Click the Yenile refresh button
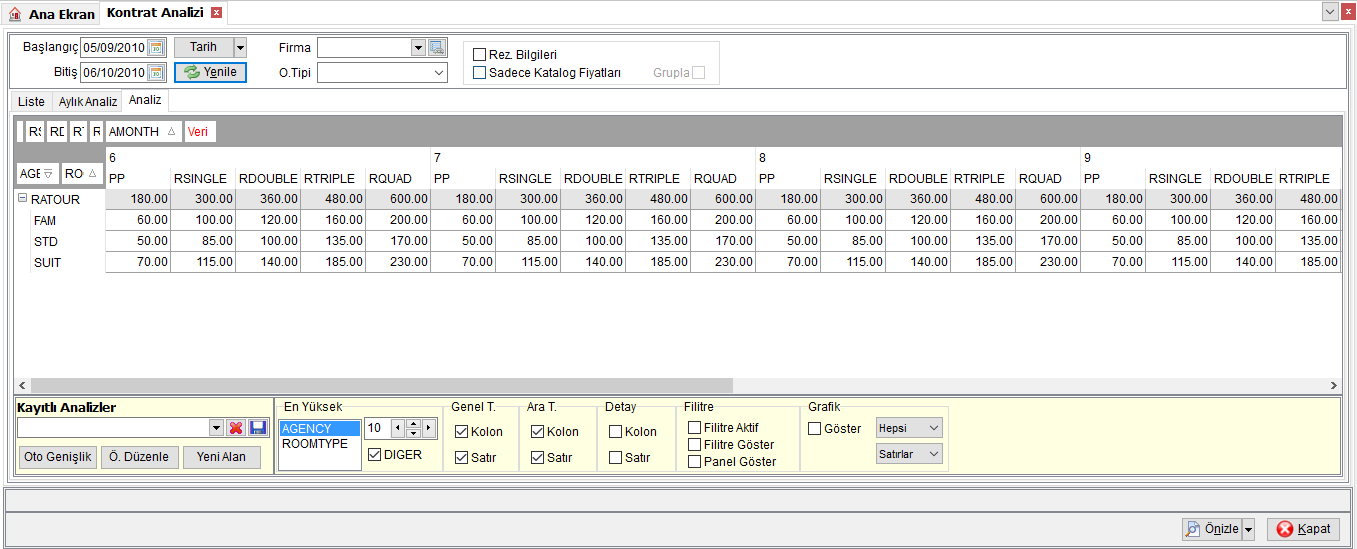Image resolution: width=1357 pixels, height=549 pixels. [210, 72]
